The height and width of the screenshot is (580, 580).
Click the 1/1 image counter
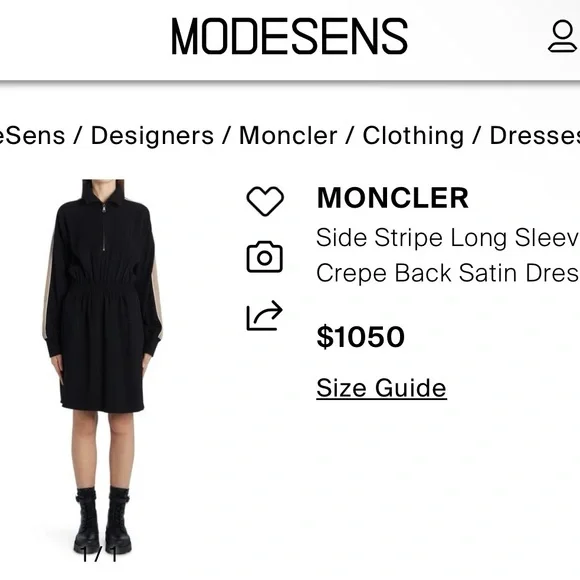click(x=99, y=554)
